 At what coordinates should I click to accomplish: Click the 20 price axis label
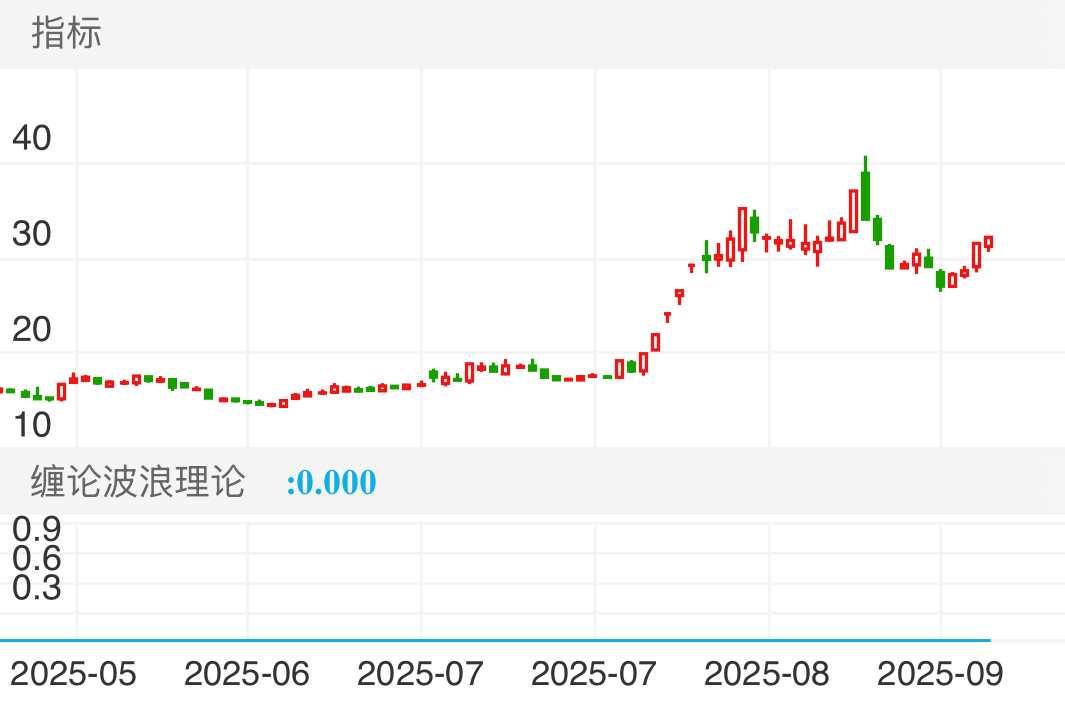coord(31,330)
